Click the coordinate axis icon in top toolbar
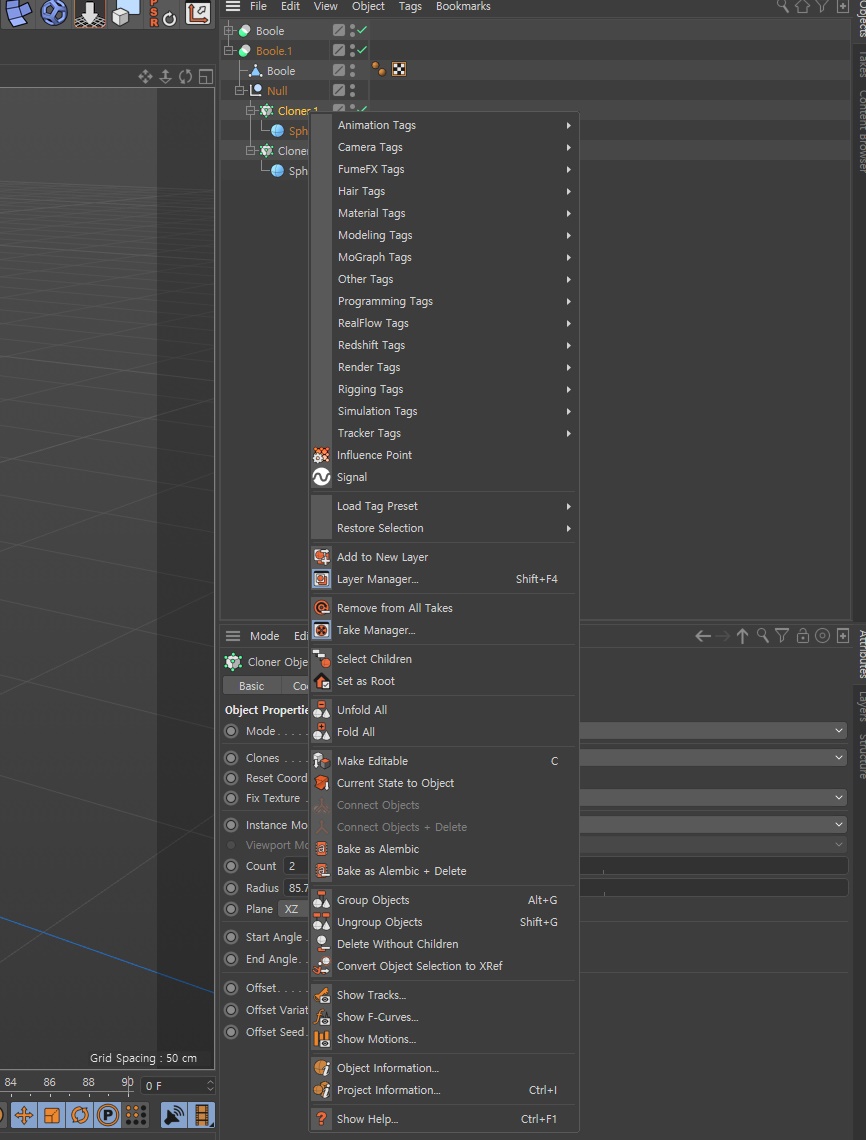This screenshot has width=866, height=1140. pos(198,13)
